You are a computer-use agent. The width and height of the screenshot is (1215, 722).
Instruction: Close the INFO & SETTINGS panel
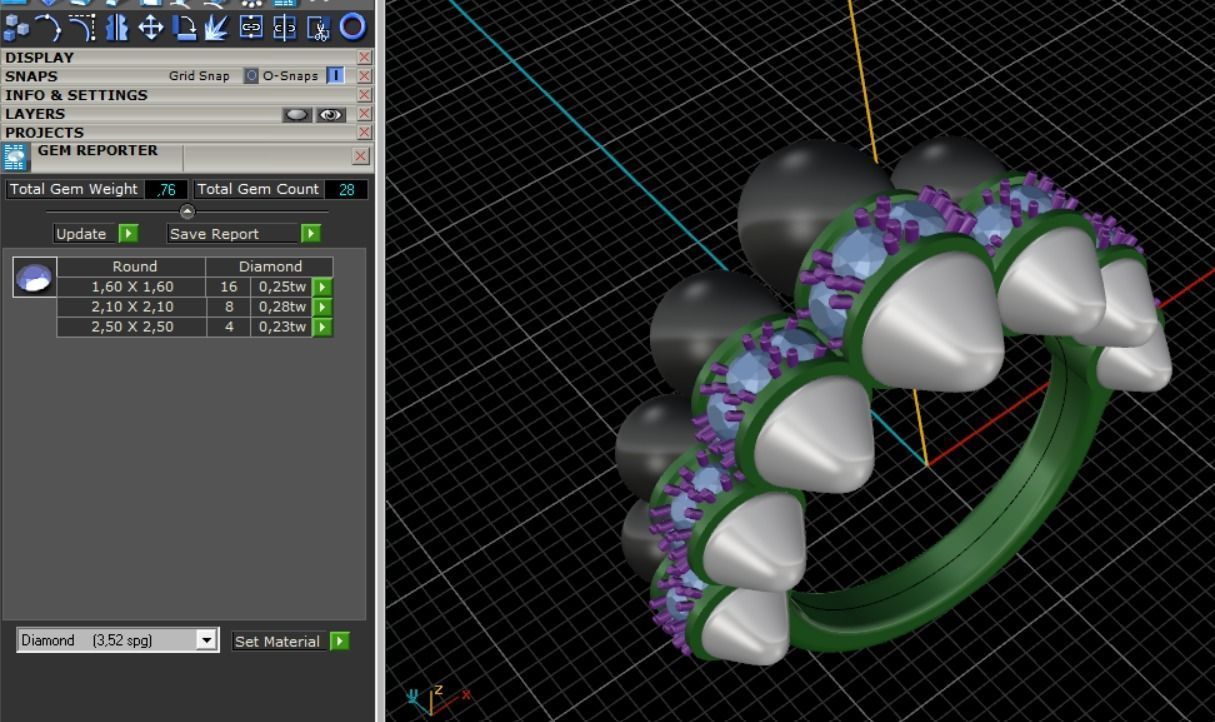(x=364, y=95)
